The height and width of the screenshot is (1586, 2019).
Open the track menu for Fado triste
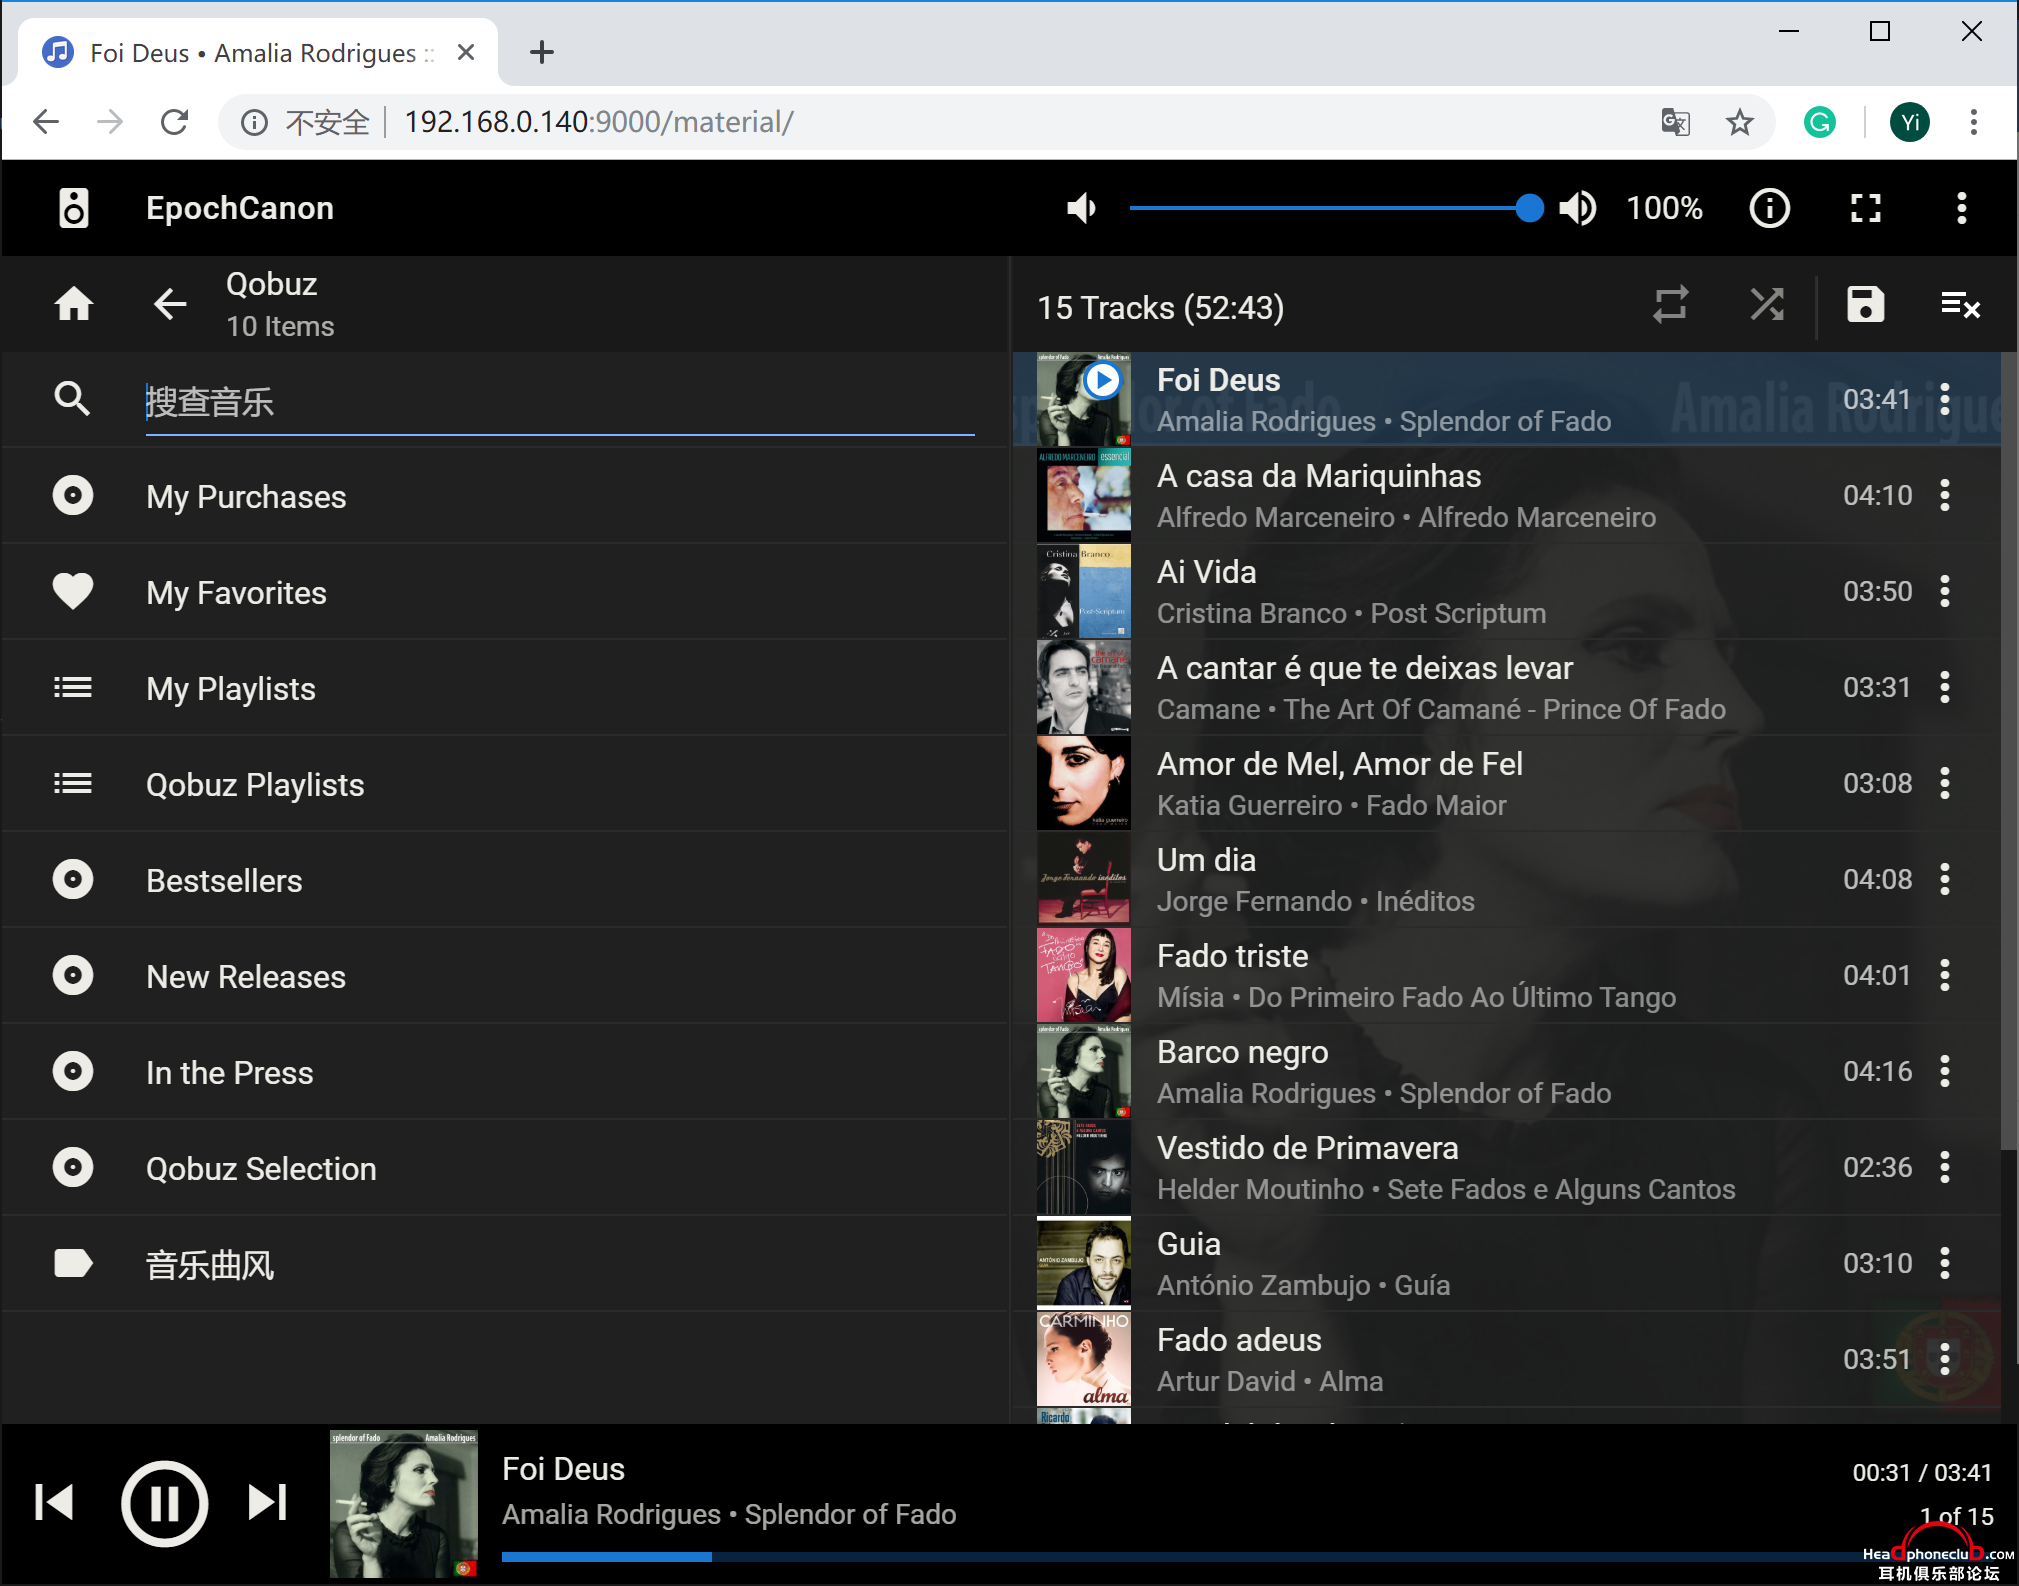[x=1945, y=975]
